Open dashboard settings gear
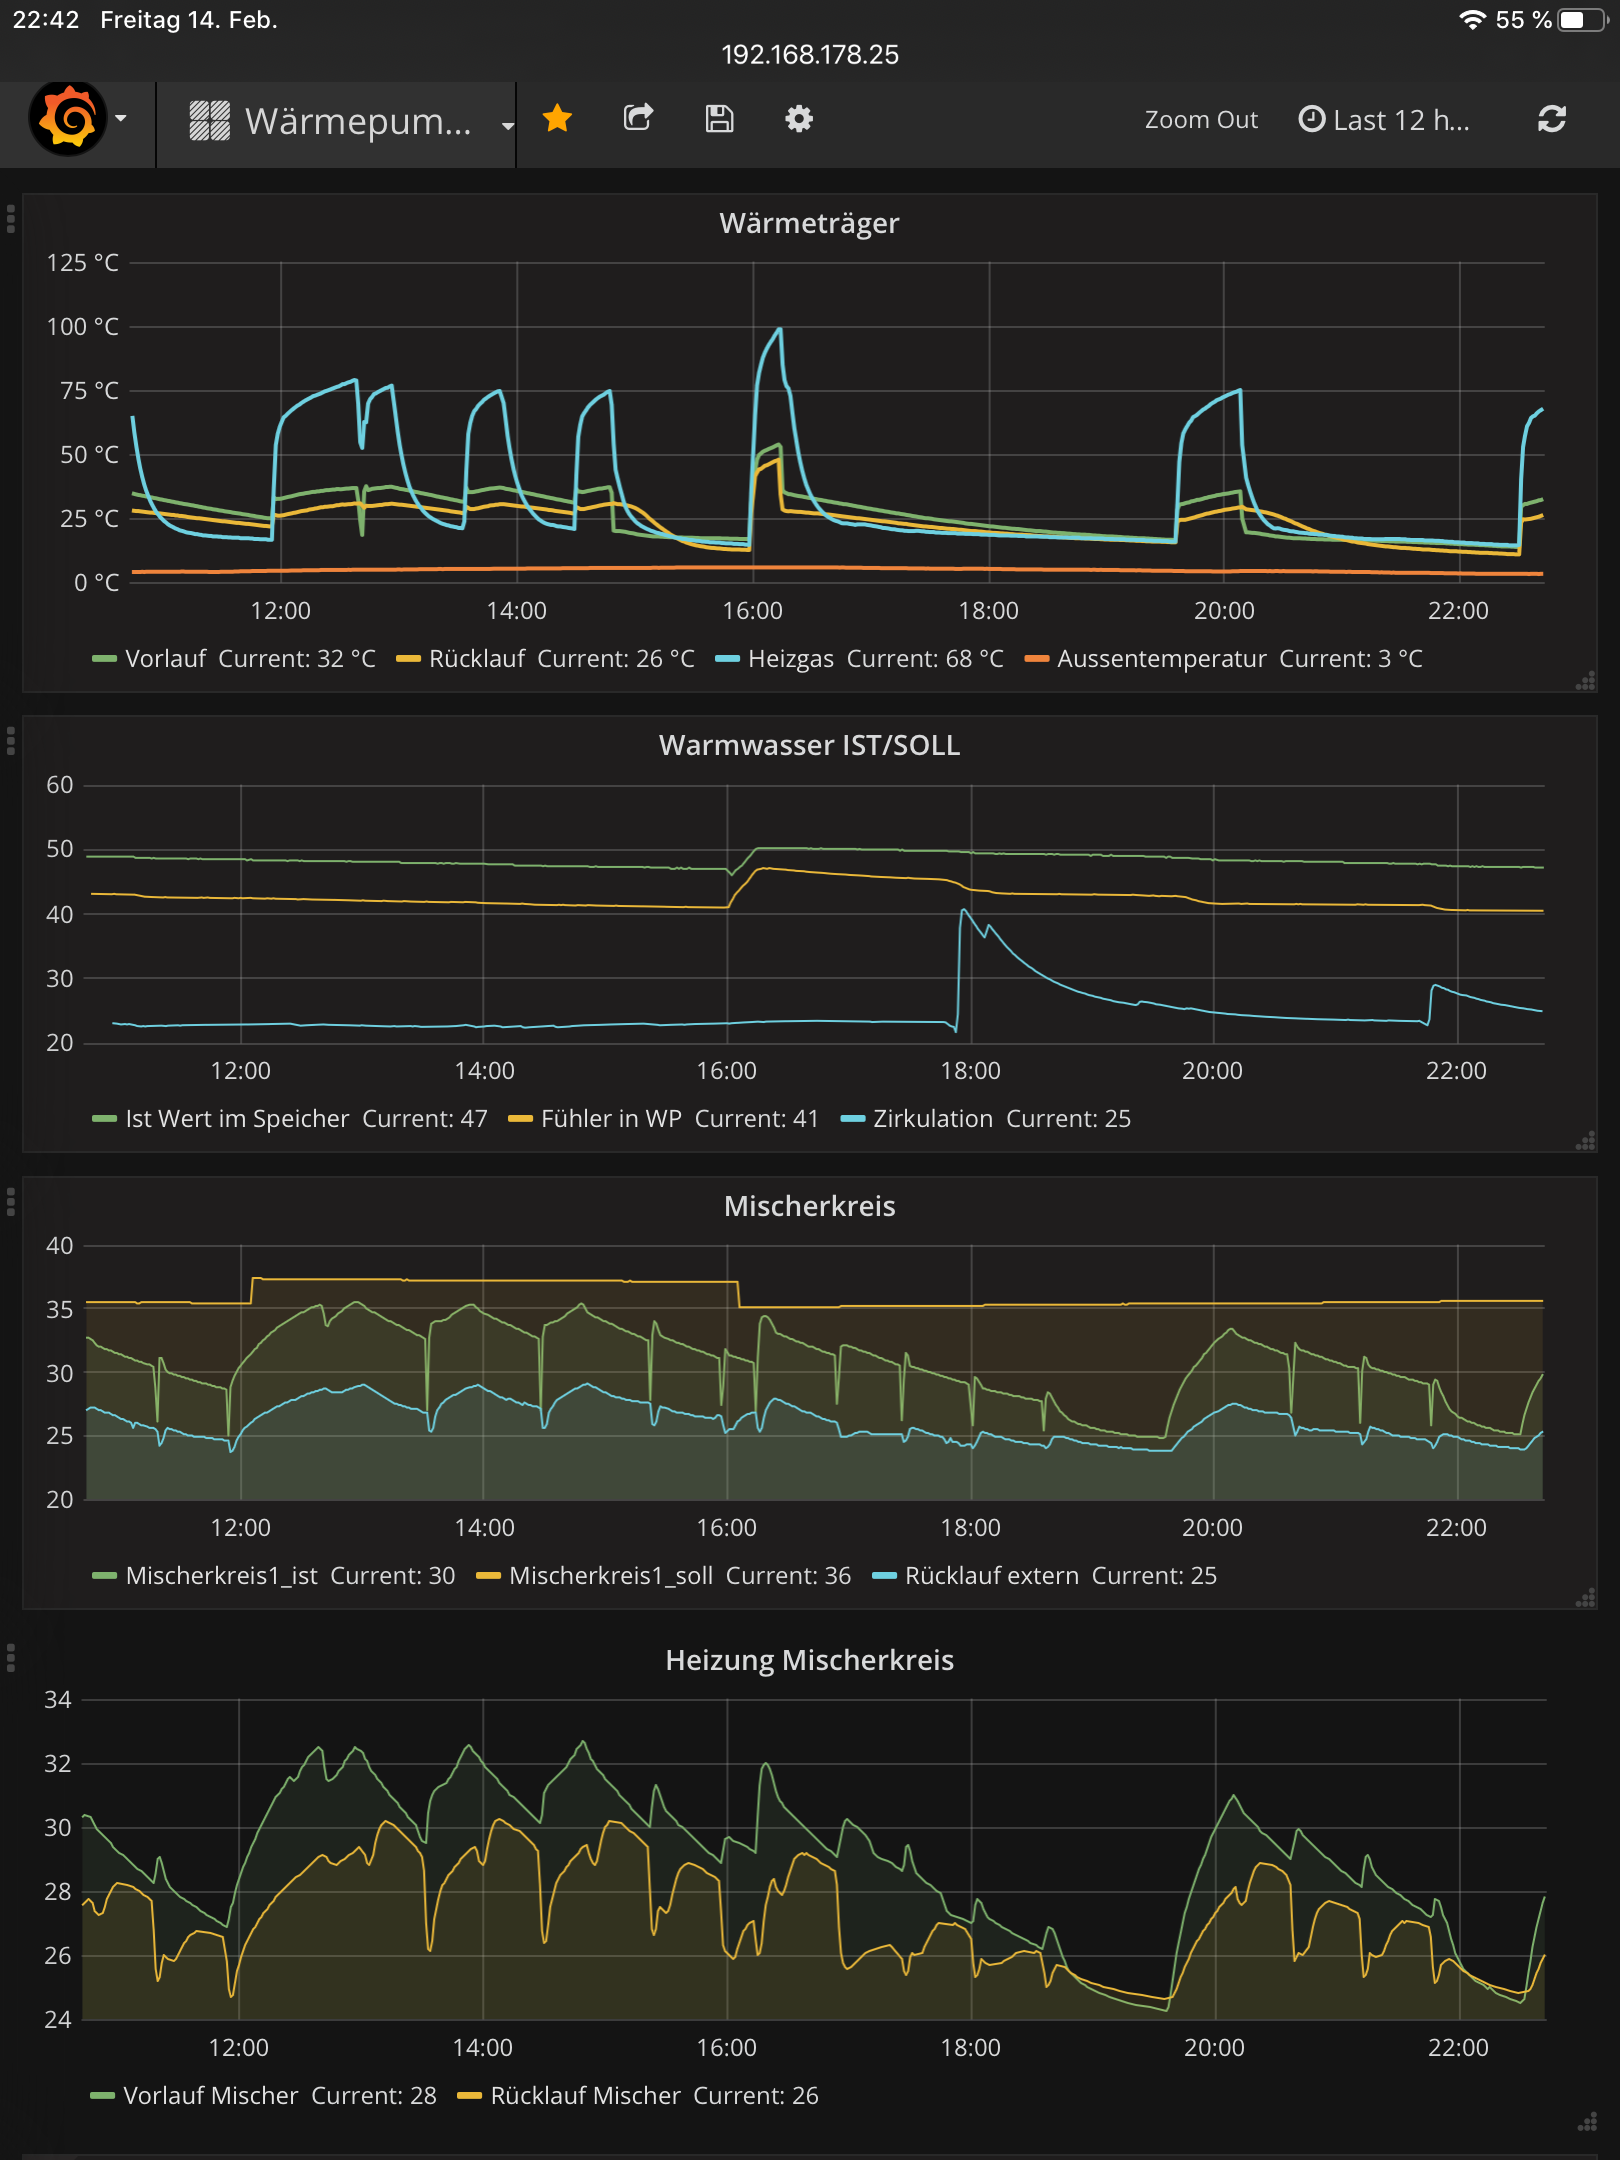This screenshot has width=1620, height=2160. 799,119
